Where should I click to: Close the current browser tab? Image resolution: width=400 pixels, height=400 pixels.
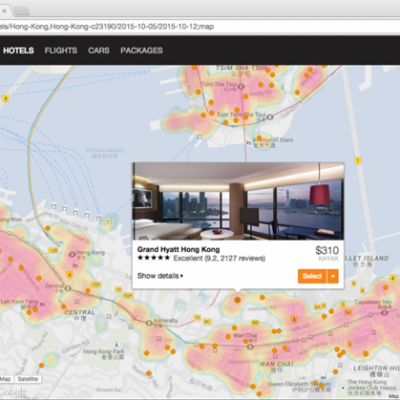[4, 11]
